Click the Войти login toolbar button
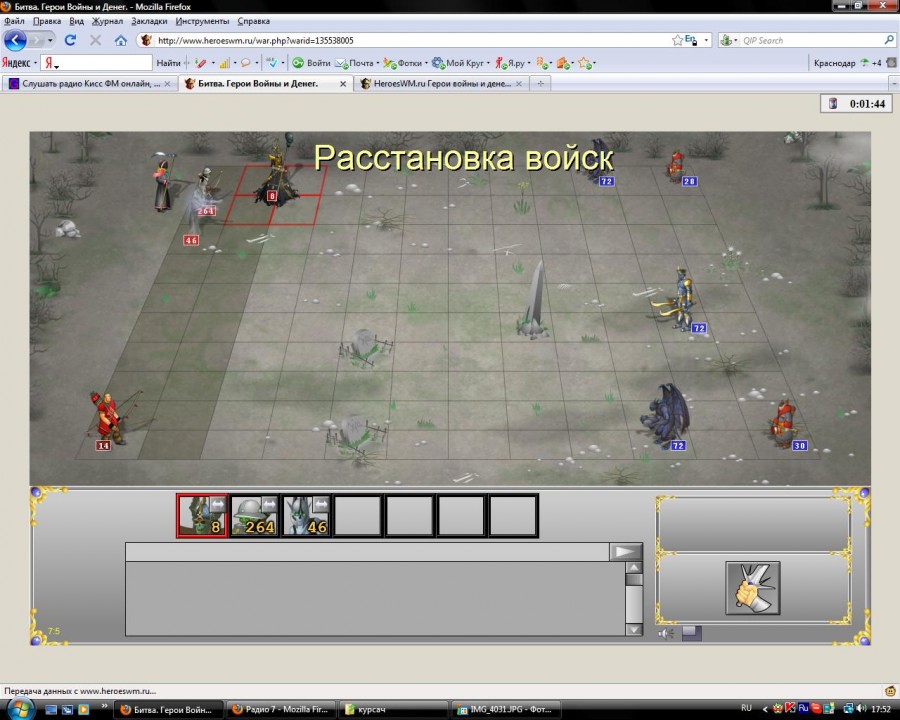 point(312,63)
